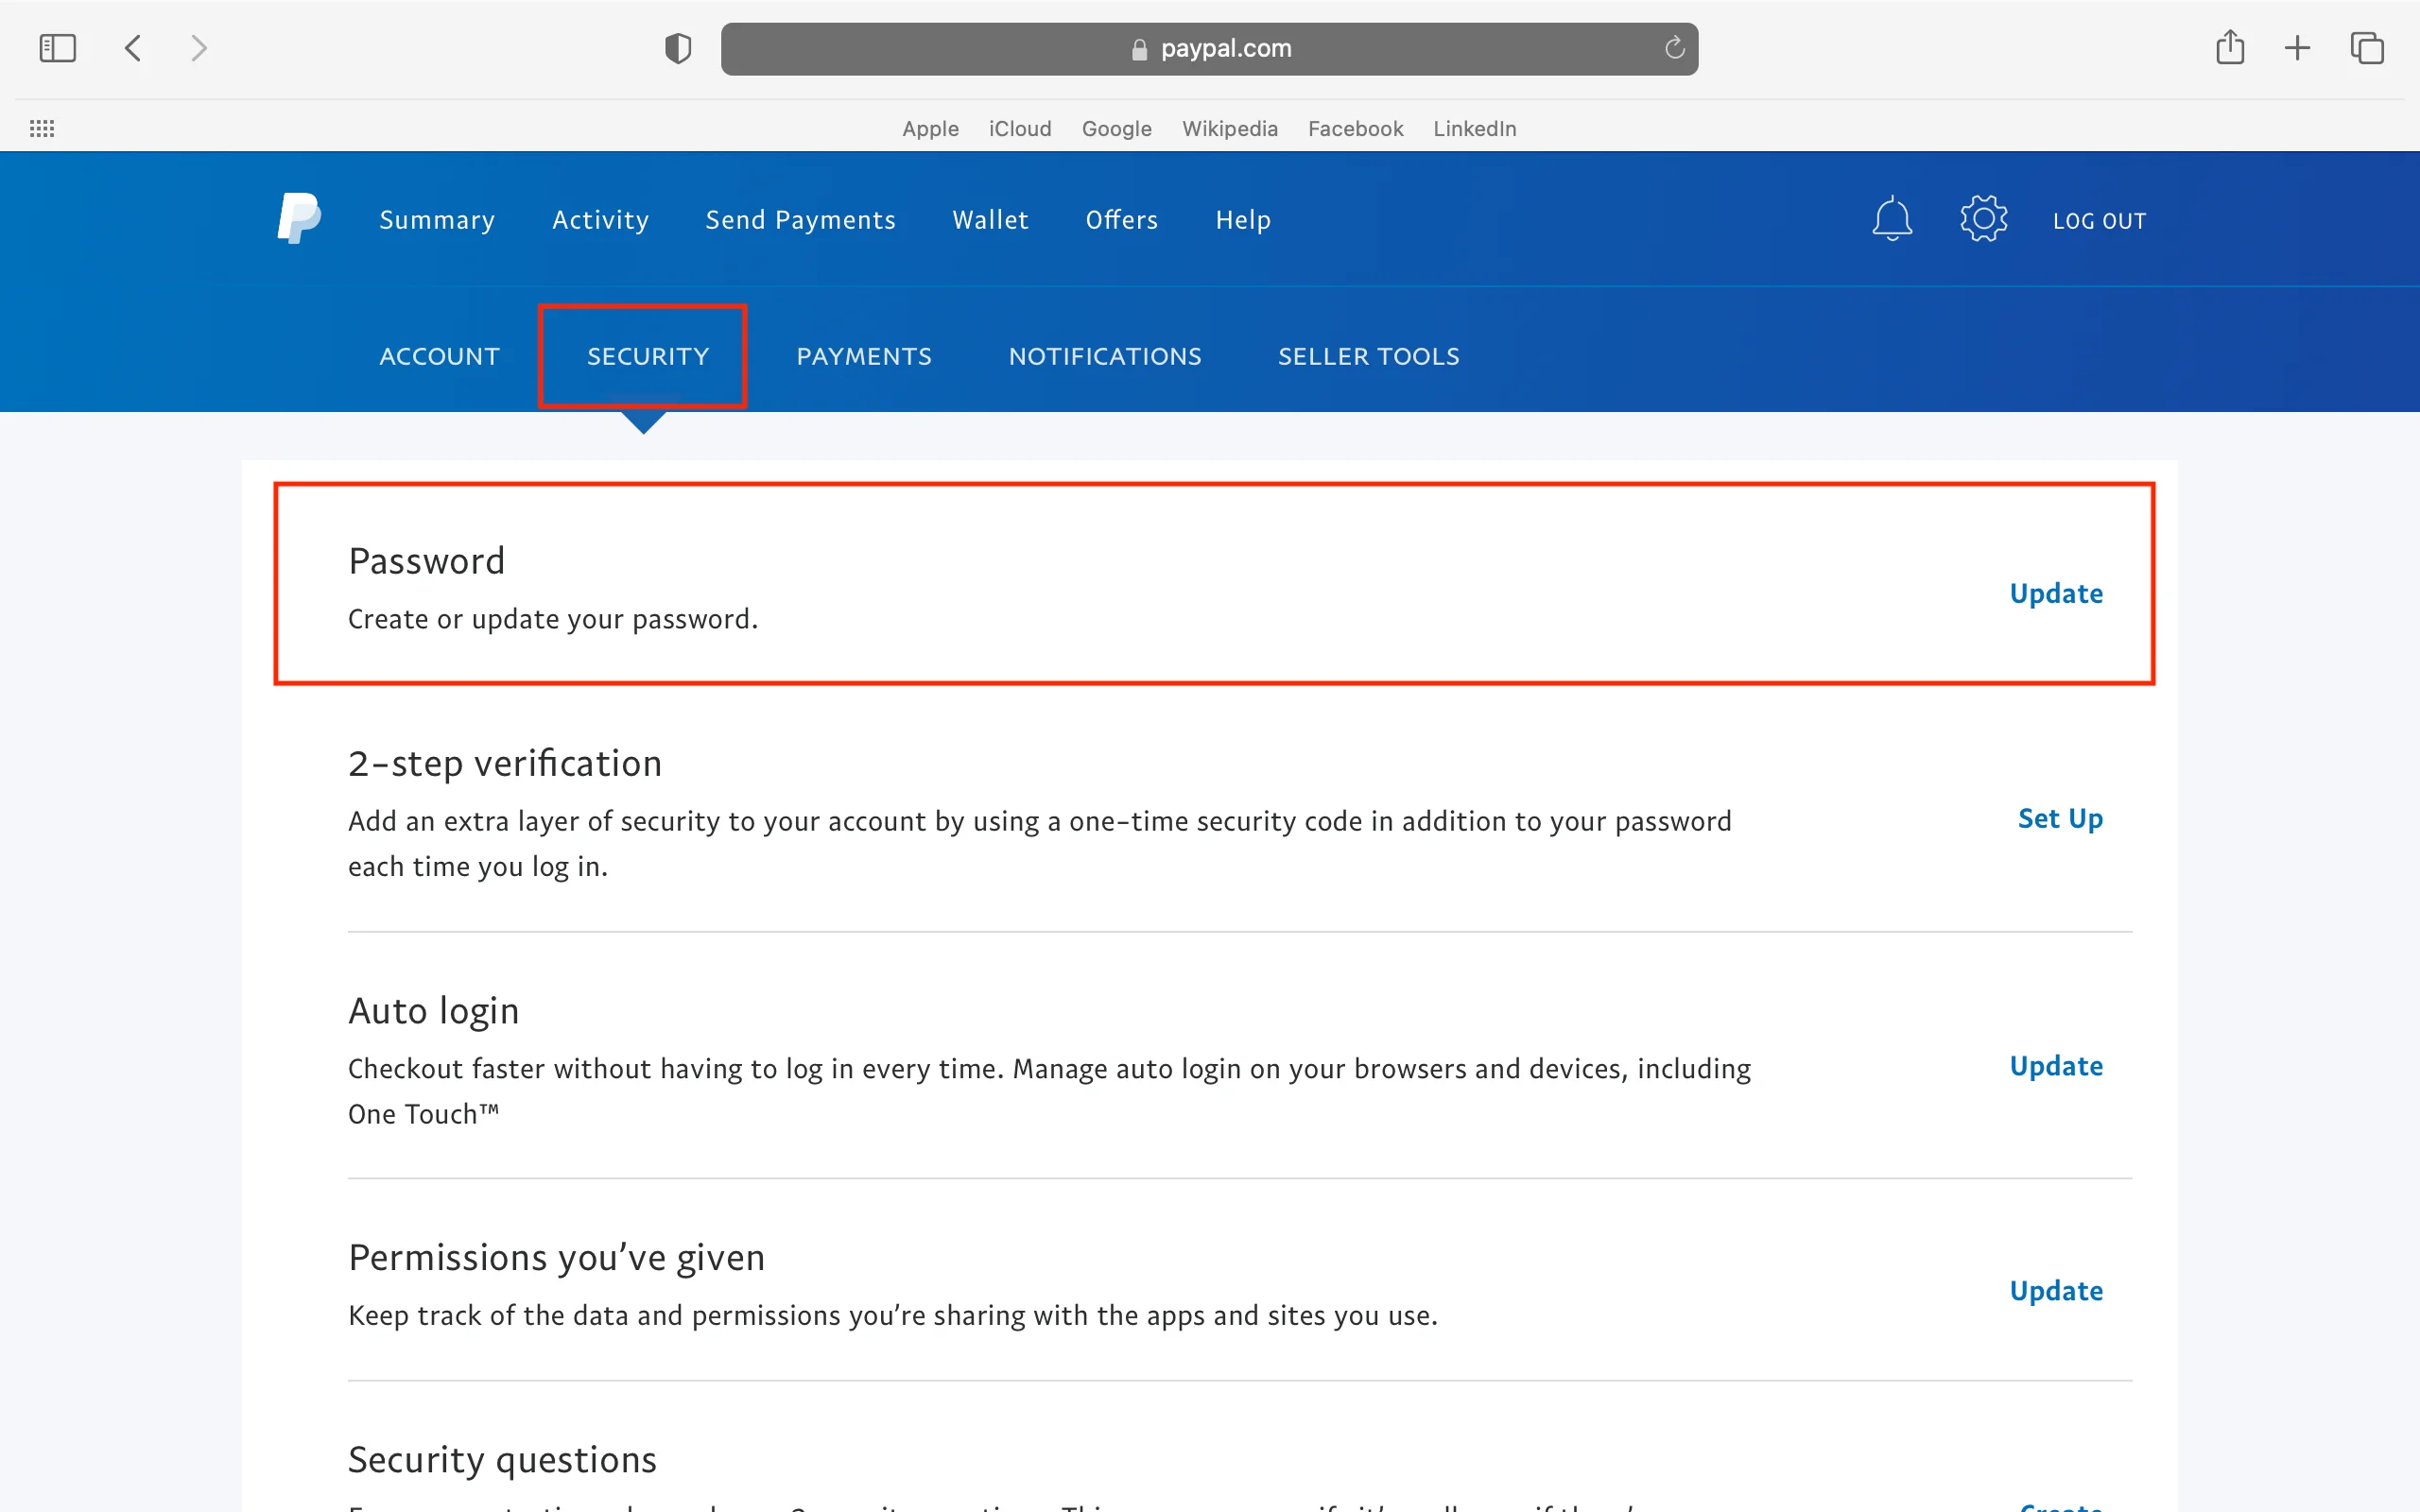The width and height of the screenshot is (2420, 1512).
Task: Reload the page via refresh icon
Action: [x=1674, y=48]
